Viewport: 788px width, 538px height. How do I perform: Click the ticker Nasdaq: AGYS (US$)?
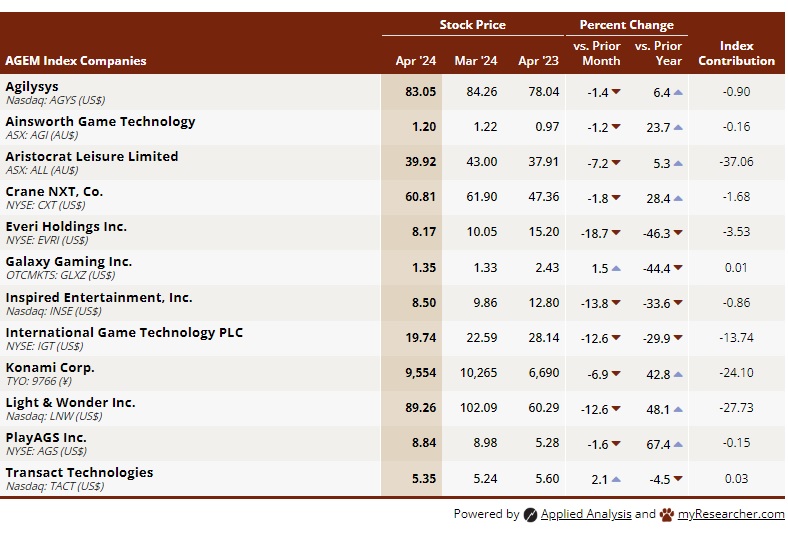[55, 100]
